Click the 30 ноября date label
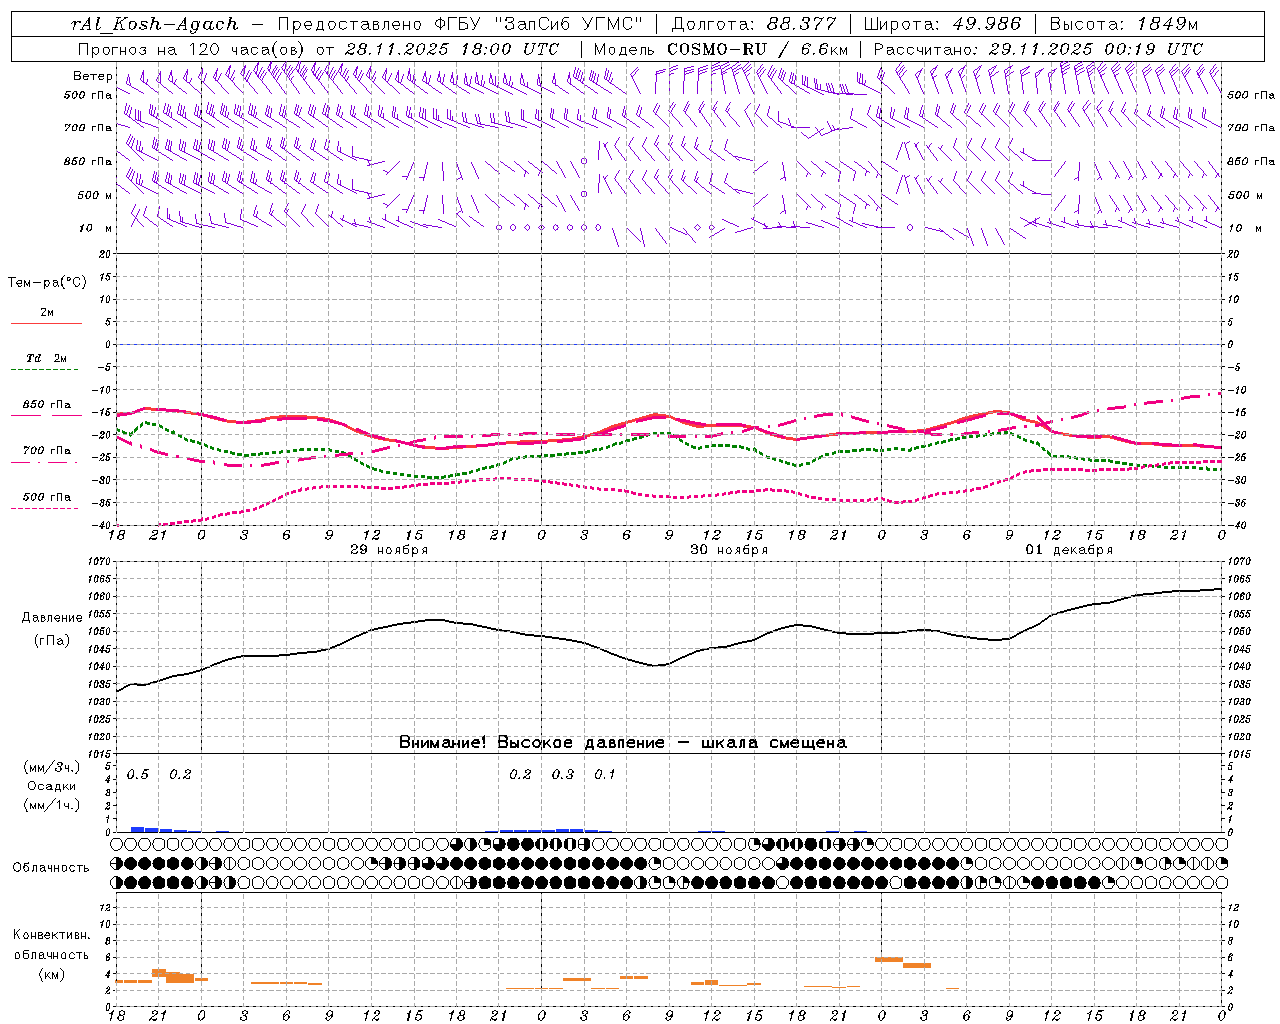The image size is (1280, 1024). pyautogui.click(x=729, y=550)
